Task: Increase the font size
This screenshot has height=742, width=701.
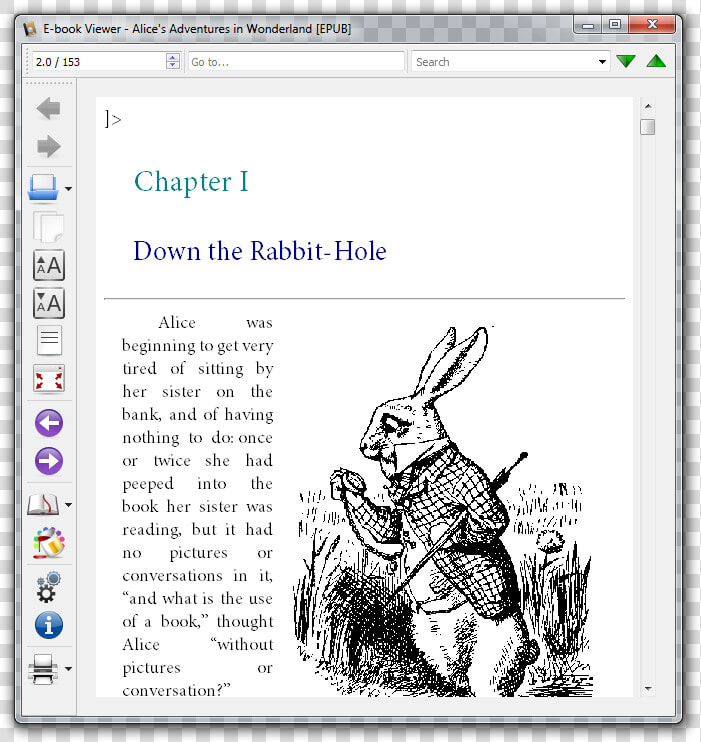Action: [49, 265]
